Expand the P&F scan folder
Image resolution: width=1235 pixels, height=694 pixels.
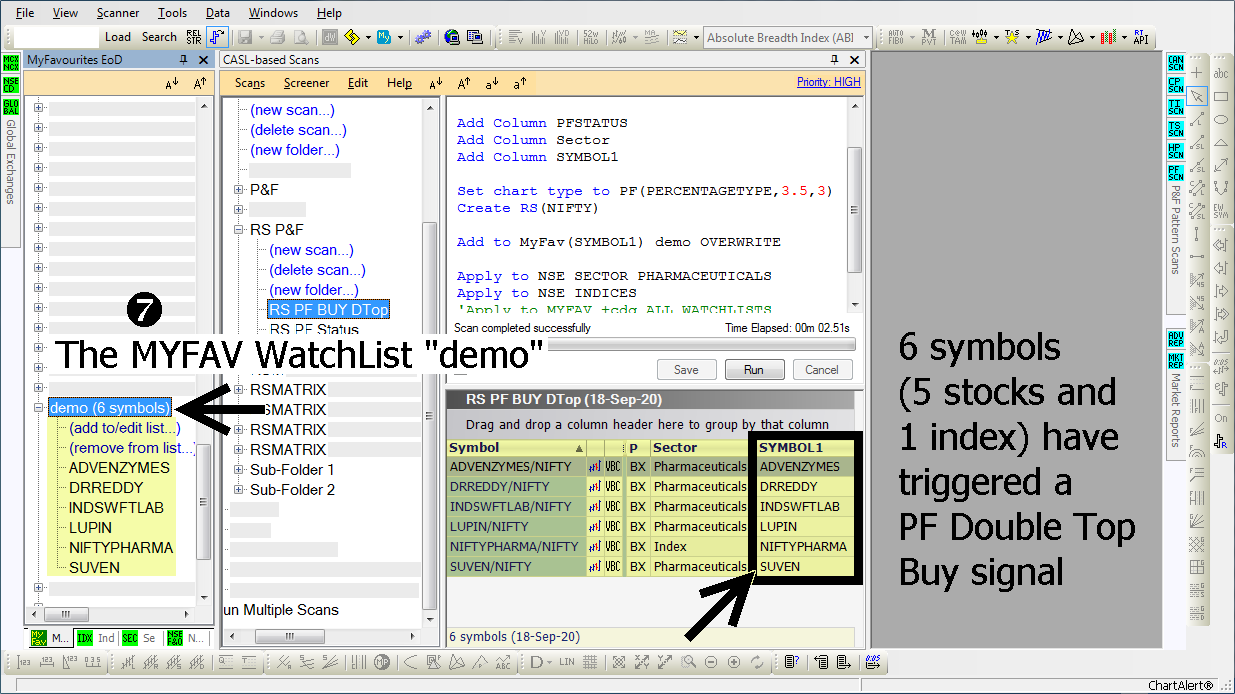(239, 190)
